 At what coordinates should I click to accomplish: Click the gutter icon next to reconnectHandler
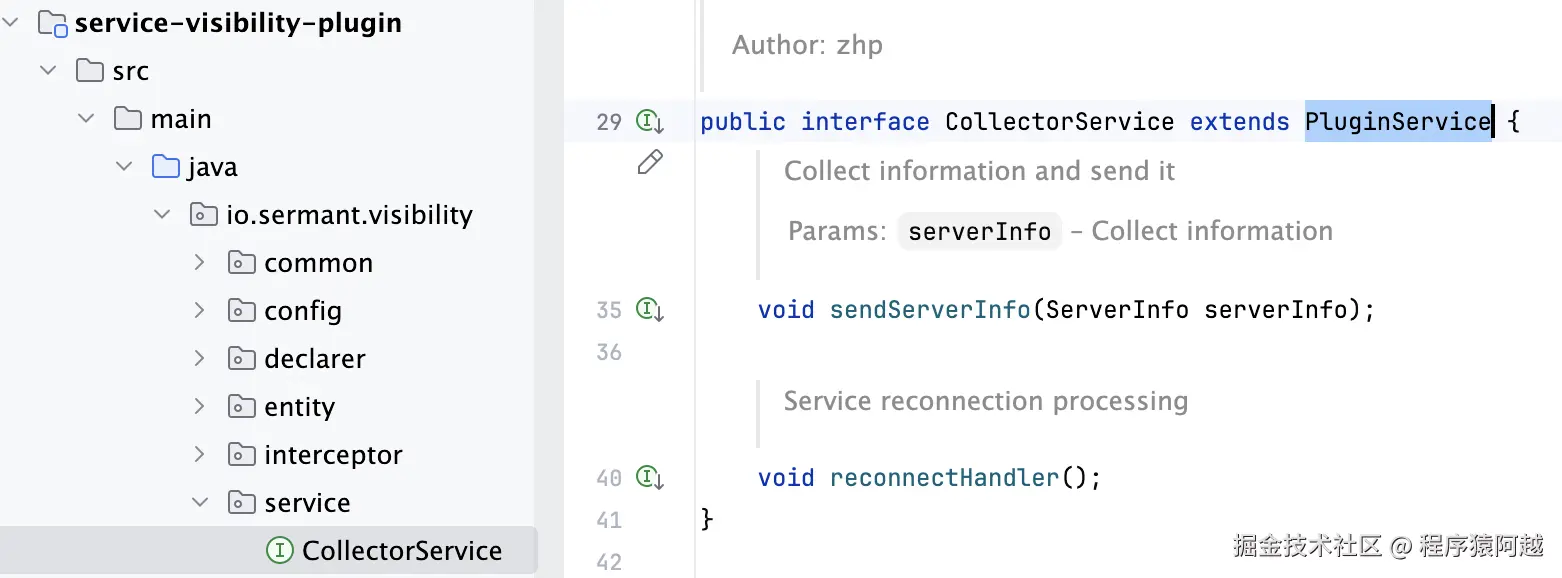pyautogui.click(x=650, y=478)
